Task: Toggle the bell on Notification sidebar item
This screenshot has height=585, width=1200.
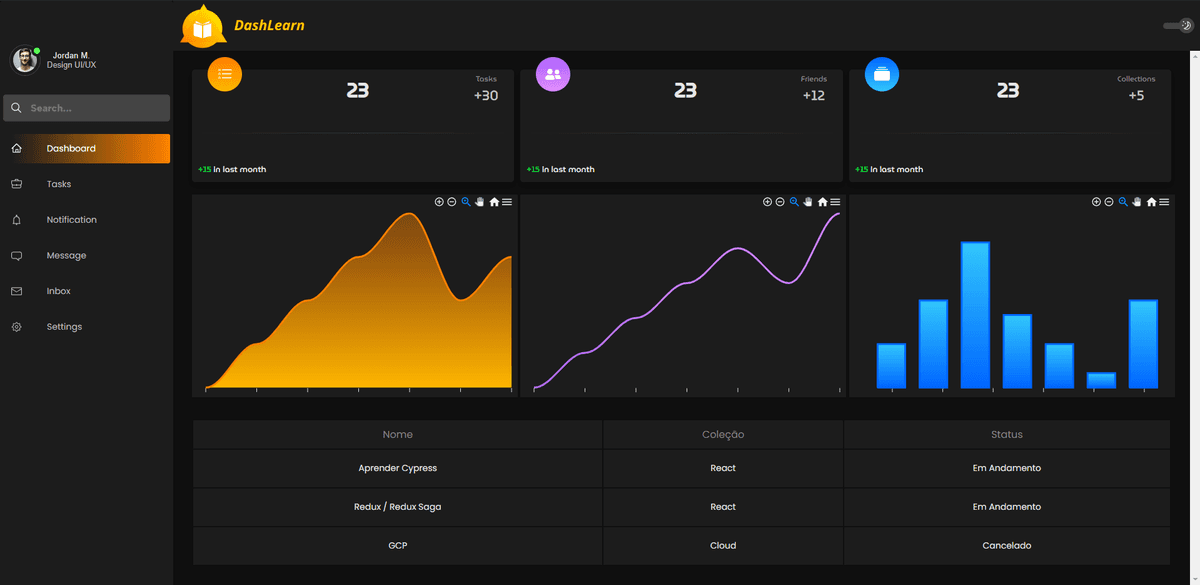Action: click(15, 219)
